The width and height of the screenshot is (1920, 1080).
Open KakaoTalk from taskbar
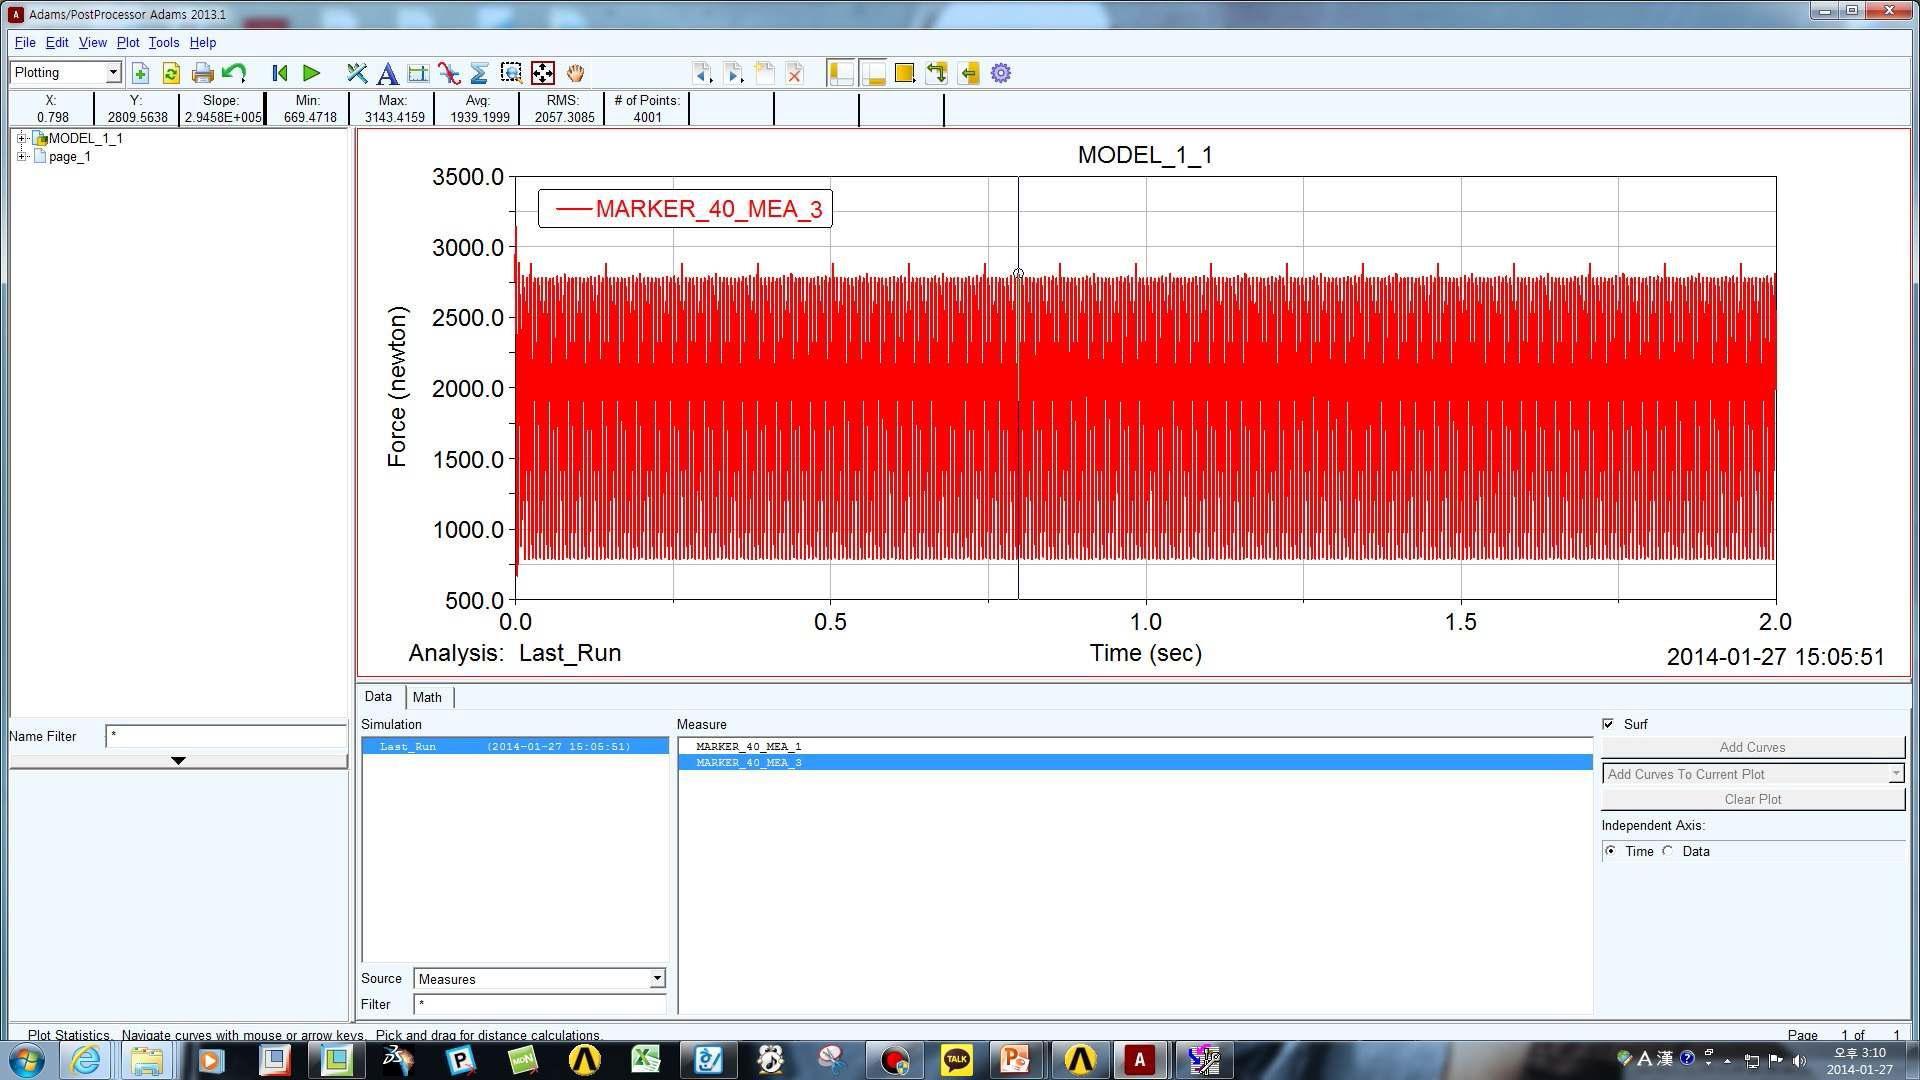click(x=957, y=1060)
